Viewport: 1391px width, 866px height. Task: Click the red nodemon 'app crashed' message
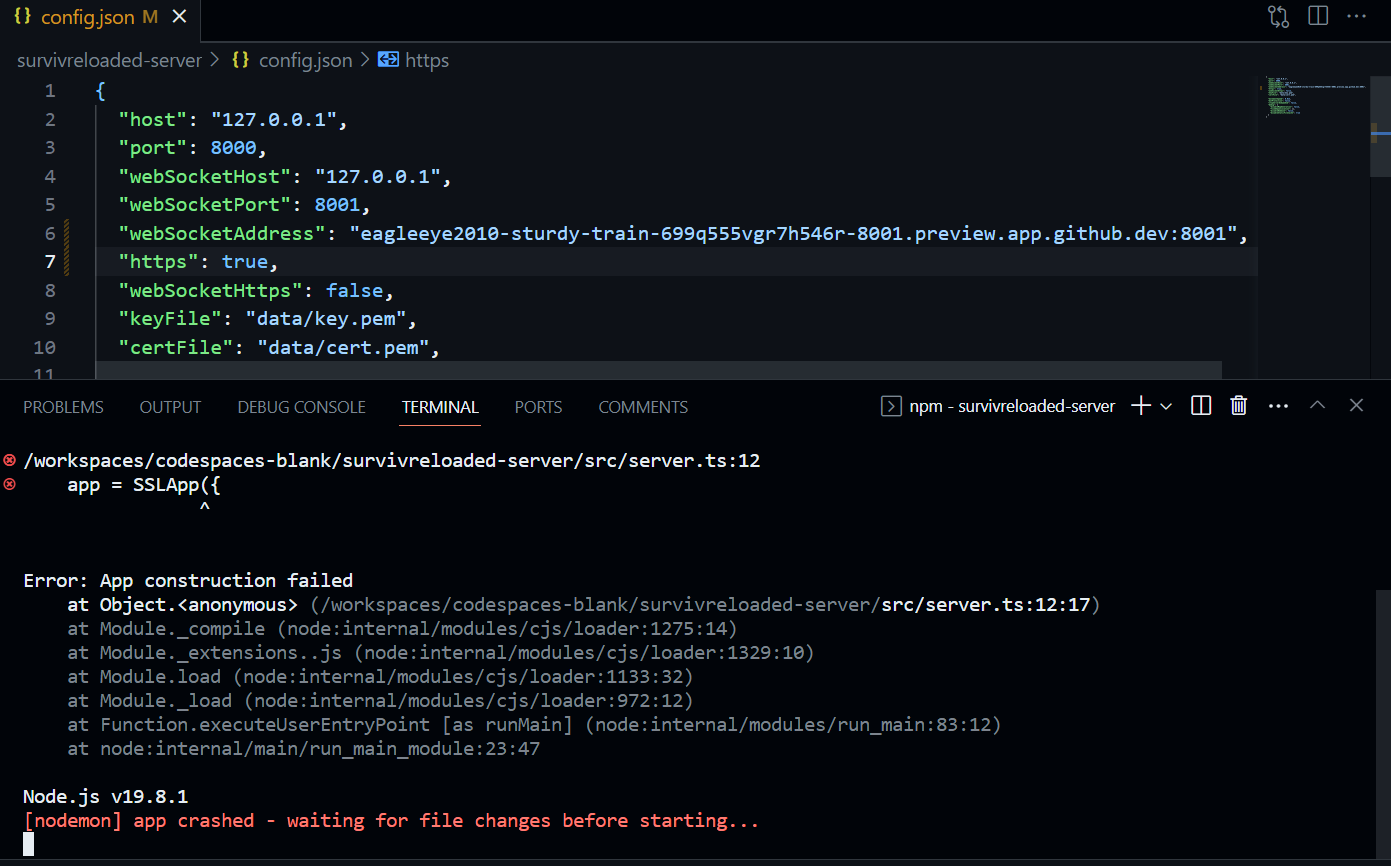coord(391,821)
